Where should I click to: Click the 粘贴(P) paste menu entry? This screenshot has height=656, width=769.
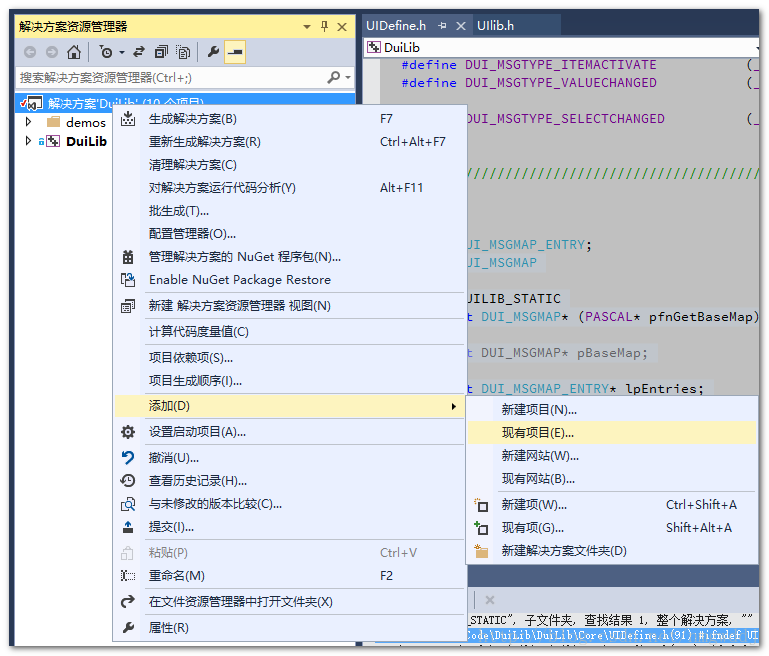click(x=289, y=553)
